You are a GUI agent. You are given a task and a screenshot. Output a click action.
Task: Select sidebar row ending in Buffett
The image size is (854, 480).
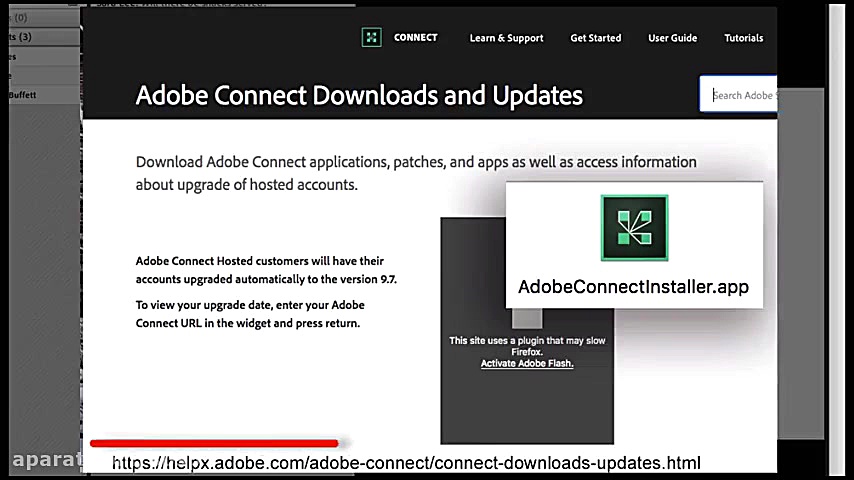pos(44,95)
